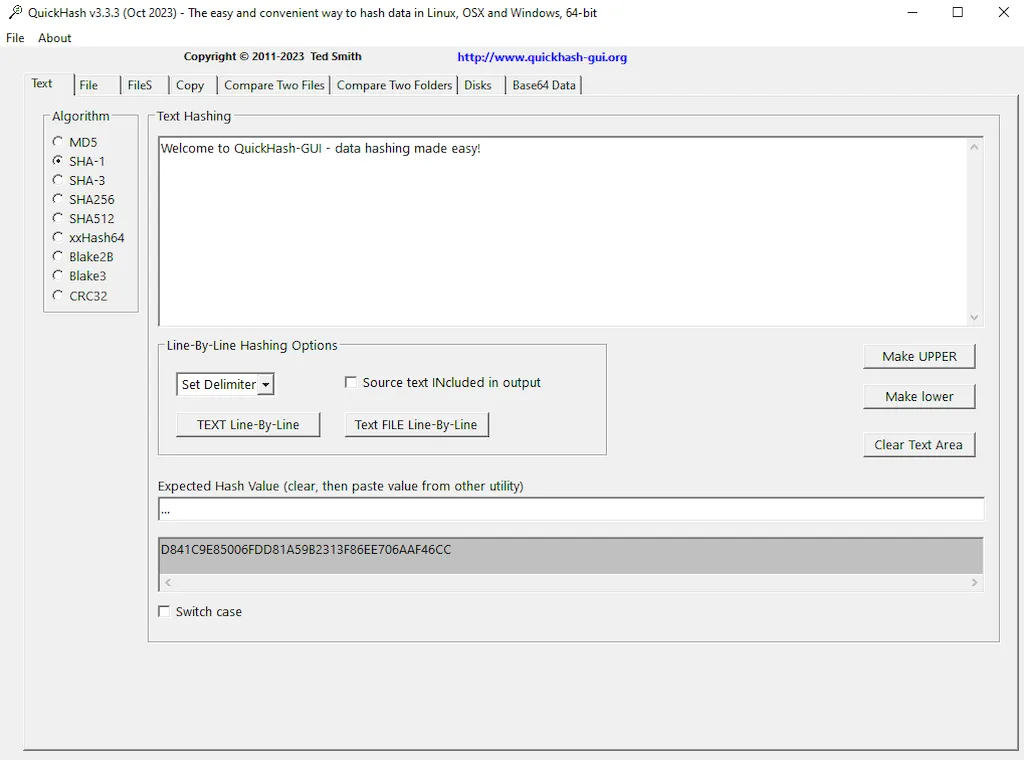Open the About menu
The height and width of the screenshot is (760, 1024).
(x=55, y=38)
